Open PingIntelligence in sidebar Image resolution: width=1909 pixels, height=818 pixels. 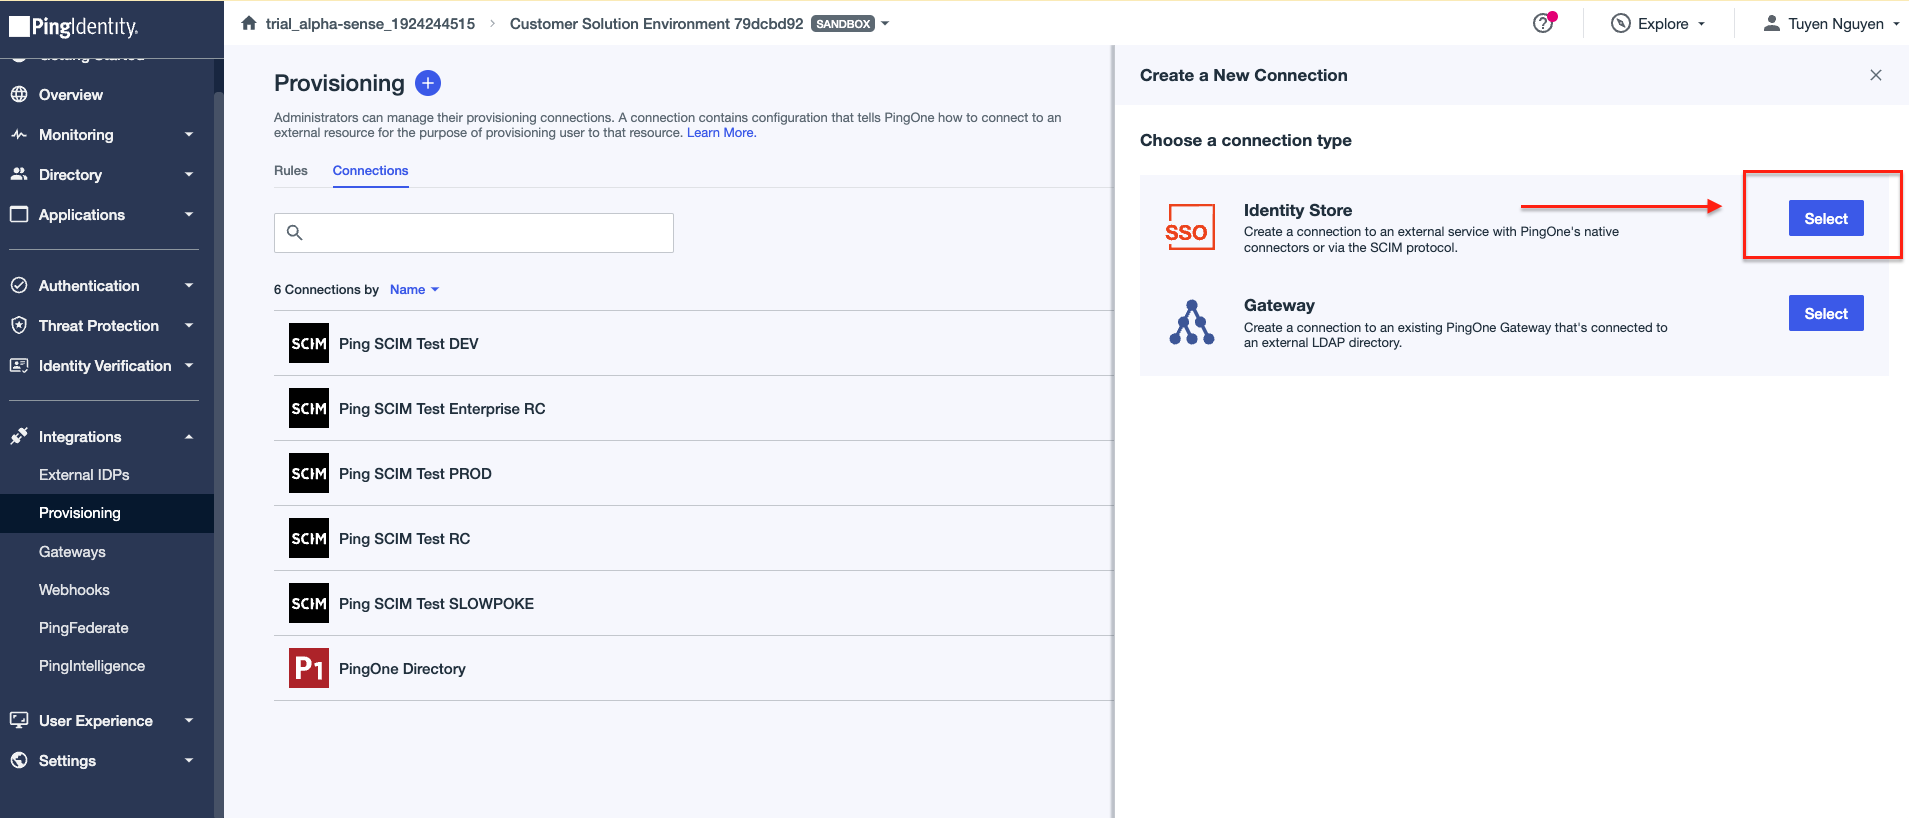[92, 666]
